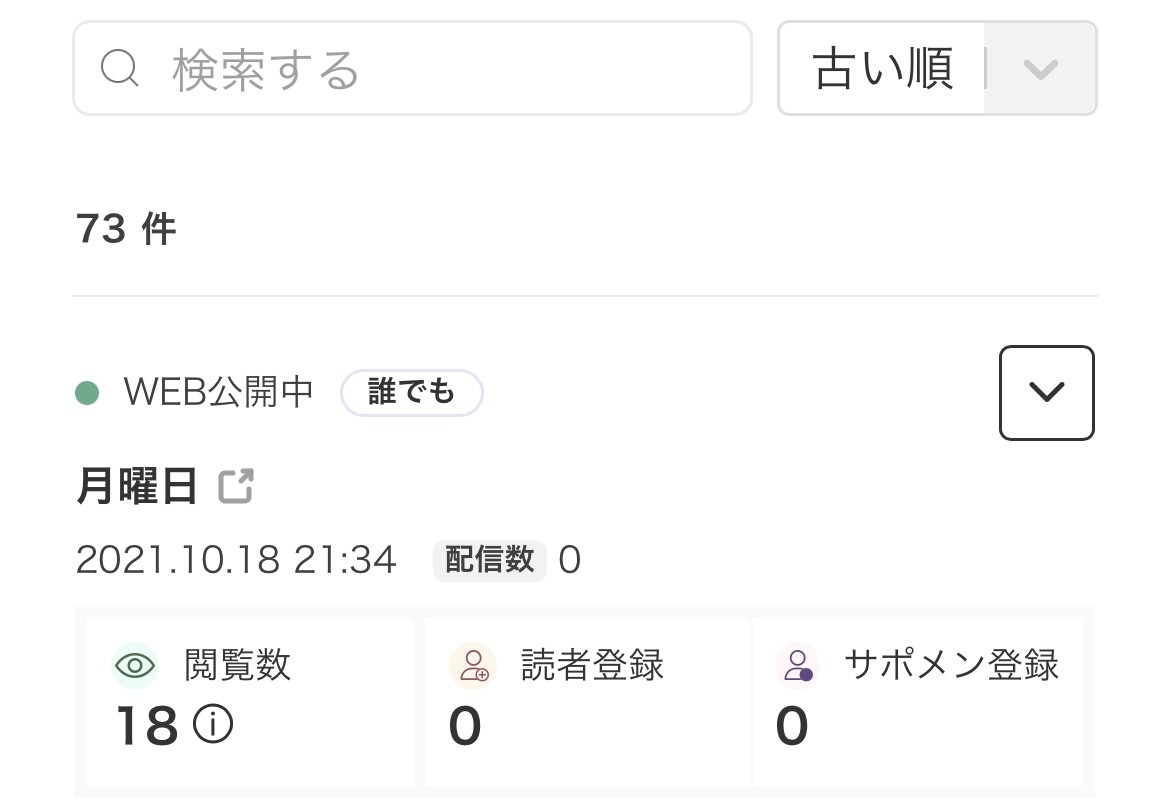The width and height of the screenshot is (1170, 808).
Task: Select the 読者登録 stats card
Action: (586, 700)
